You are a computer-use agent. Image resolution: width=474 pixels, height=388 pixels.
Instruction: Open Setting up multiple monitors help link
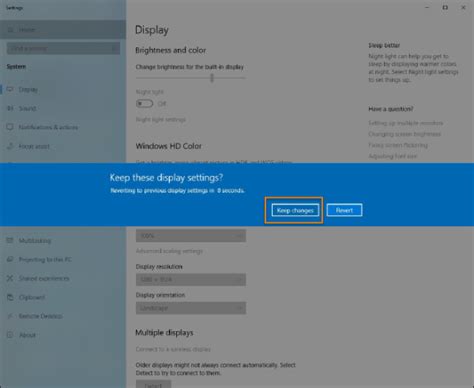coord(406,123)
